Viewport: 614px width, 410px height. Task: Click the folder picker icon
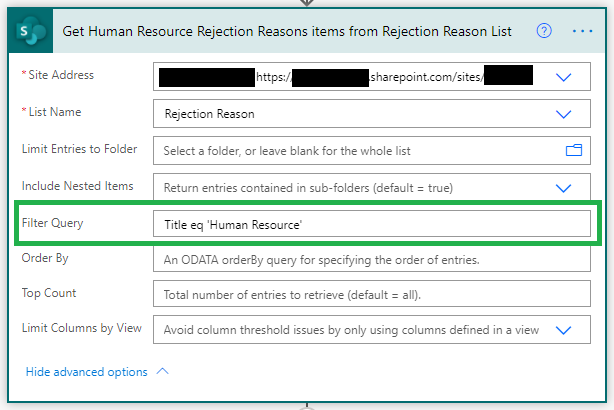click(574, 150)
